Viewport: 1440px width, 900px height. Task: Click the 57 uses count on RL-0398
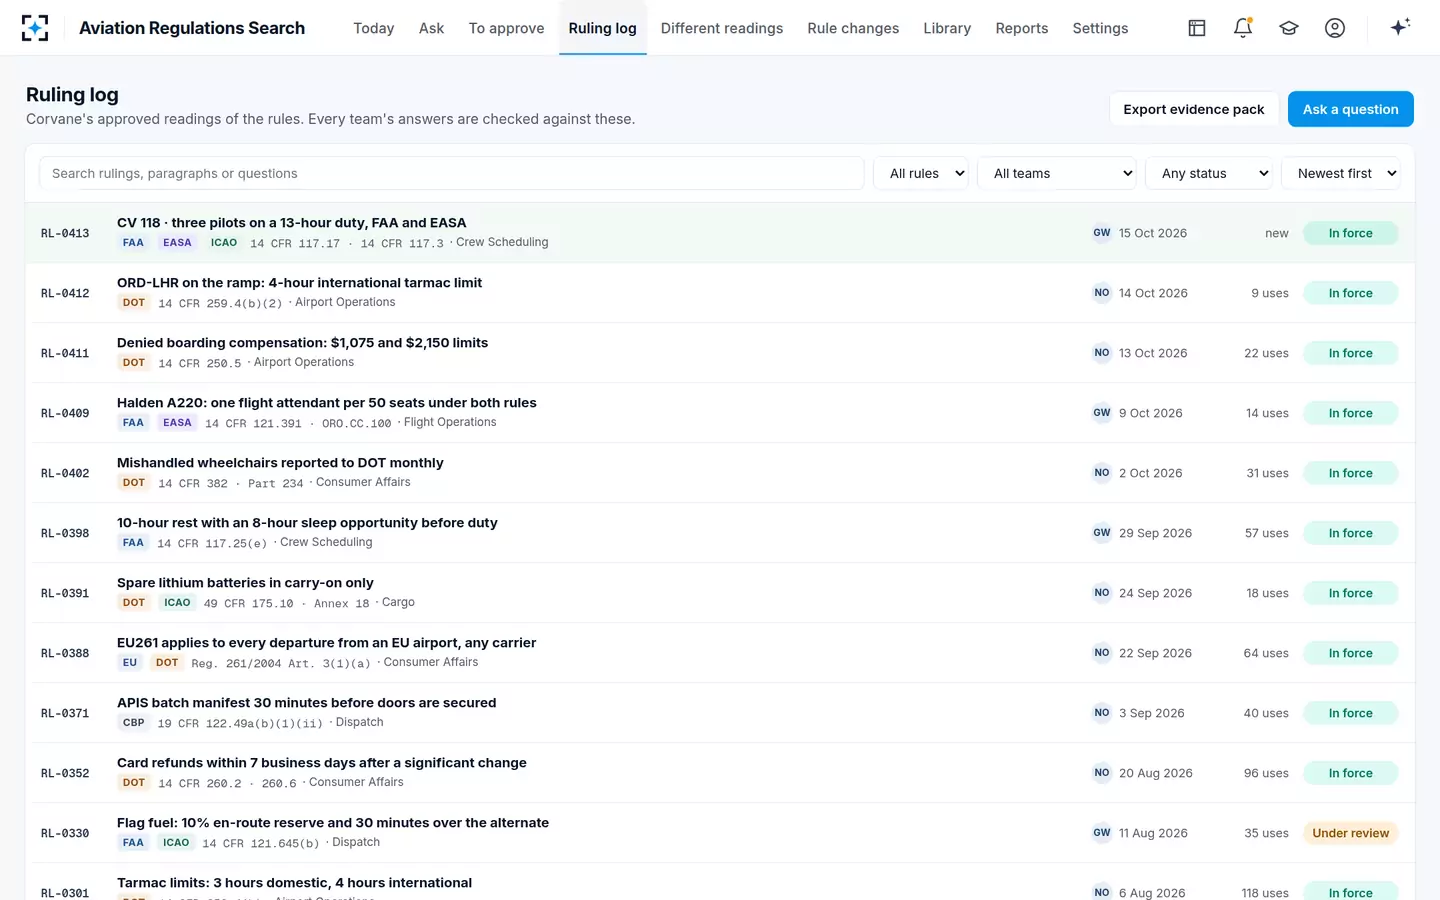pos(1267,533)
